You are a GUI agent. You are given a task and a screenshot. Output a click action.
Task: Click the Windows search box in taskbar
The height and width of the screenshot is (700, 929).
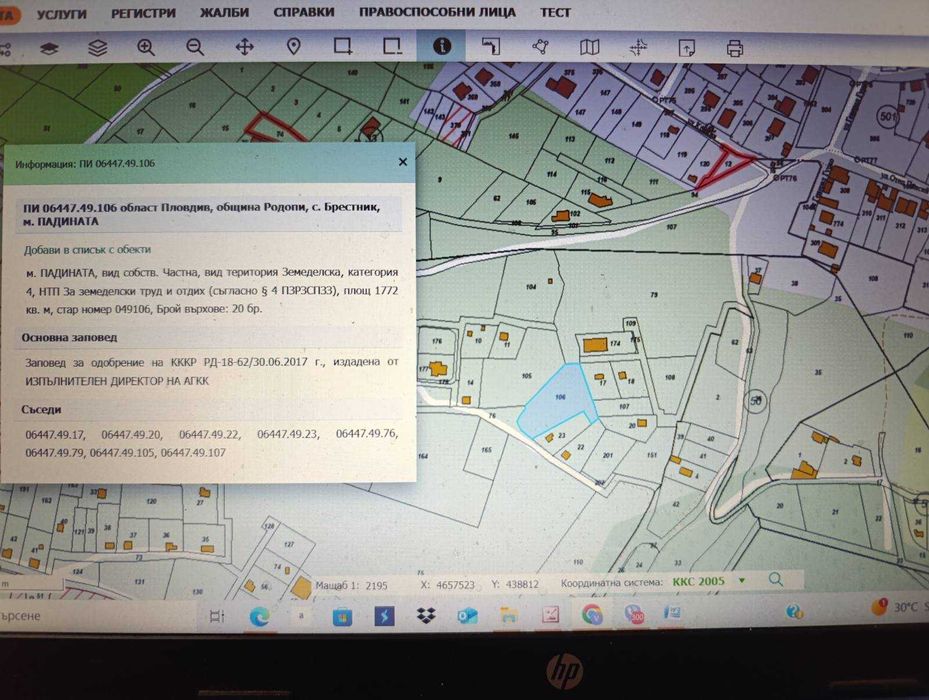(x=98, y=616)
